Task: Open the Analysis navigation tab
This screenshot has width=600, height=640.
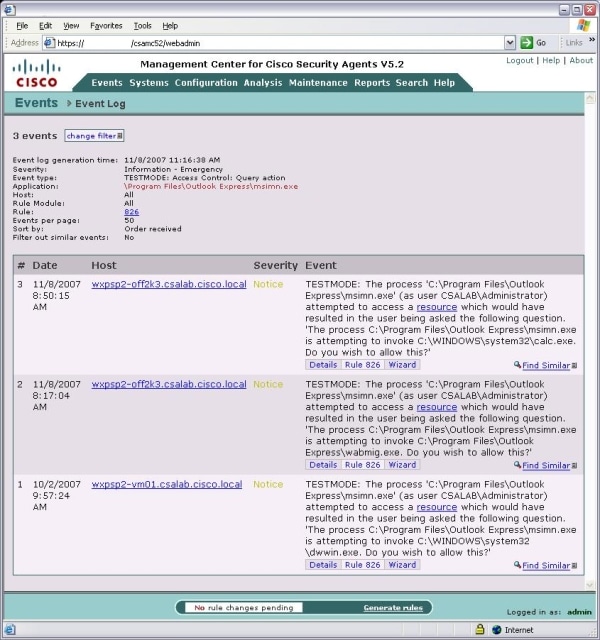Action: (x=263, y=82)
